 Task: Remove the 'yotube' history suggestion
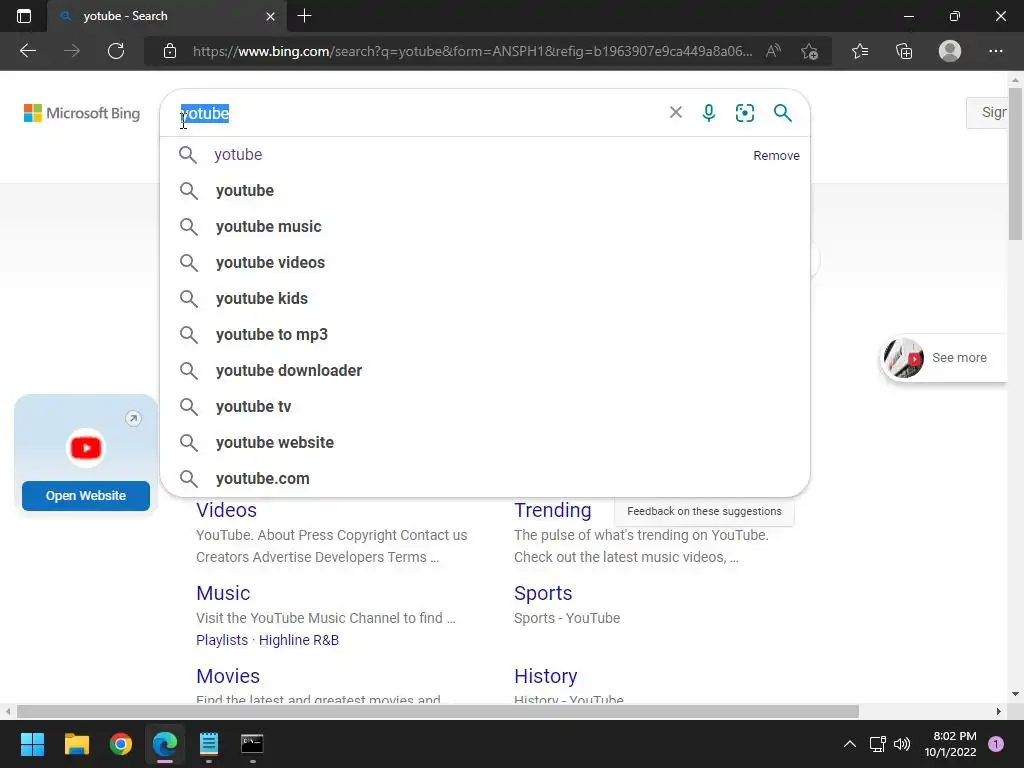click(776, 155)
